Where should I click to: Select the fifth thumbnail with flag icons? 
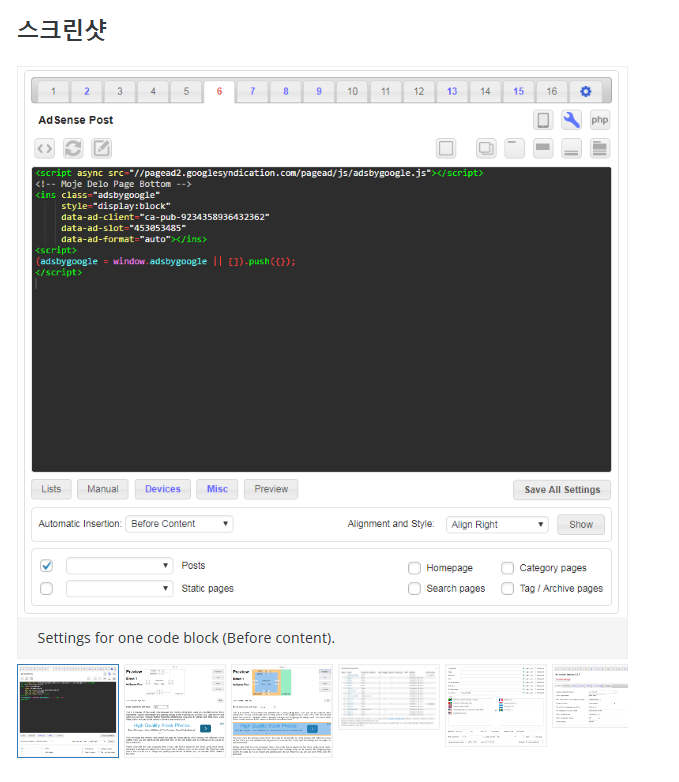(496, 705)
